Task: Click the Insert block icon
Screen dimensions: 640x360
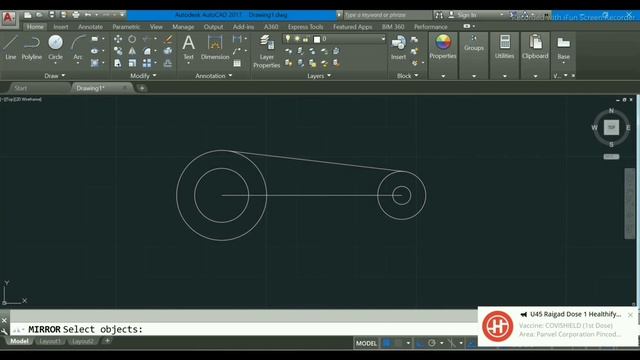Action: (398, 47)
